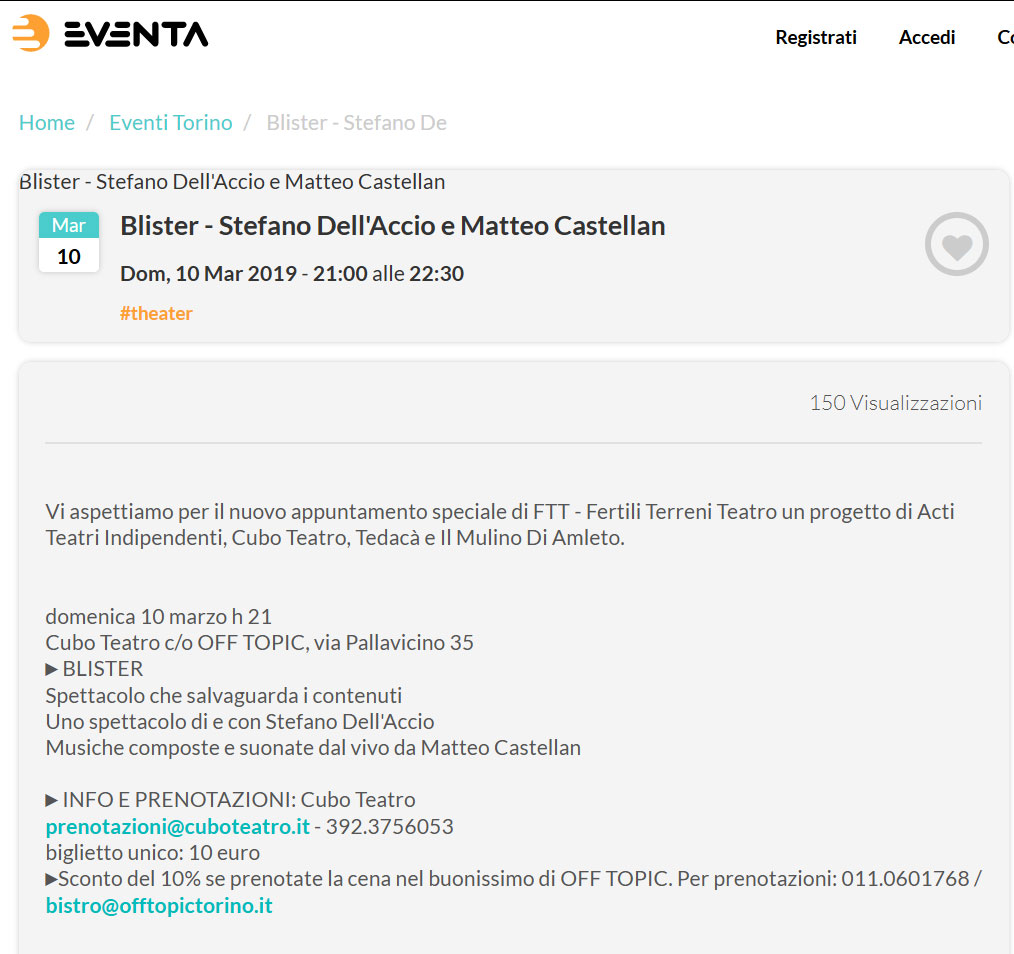
Task: Click the phone number 392.3756053
Action: (389, 827)
